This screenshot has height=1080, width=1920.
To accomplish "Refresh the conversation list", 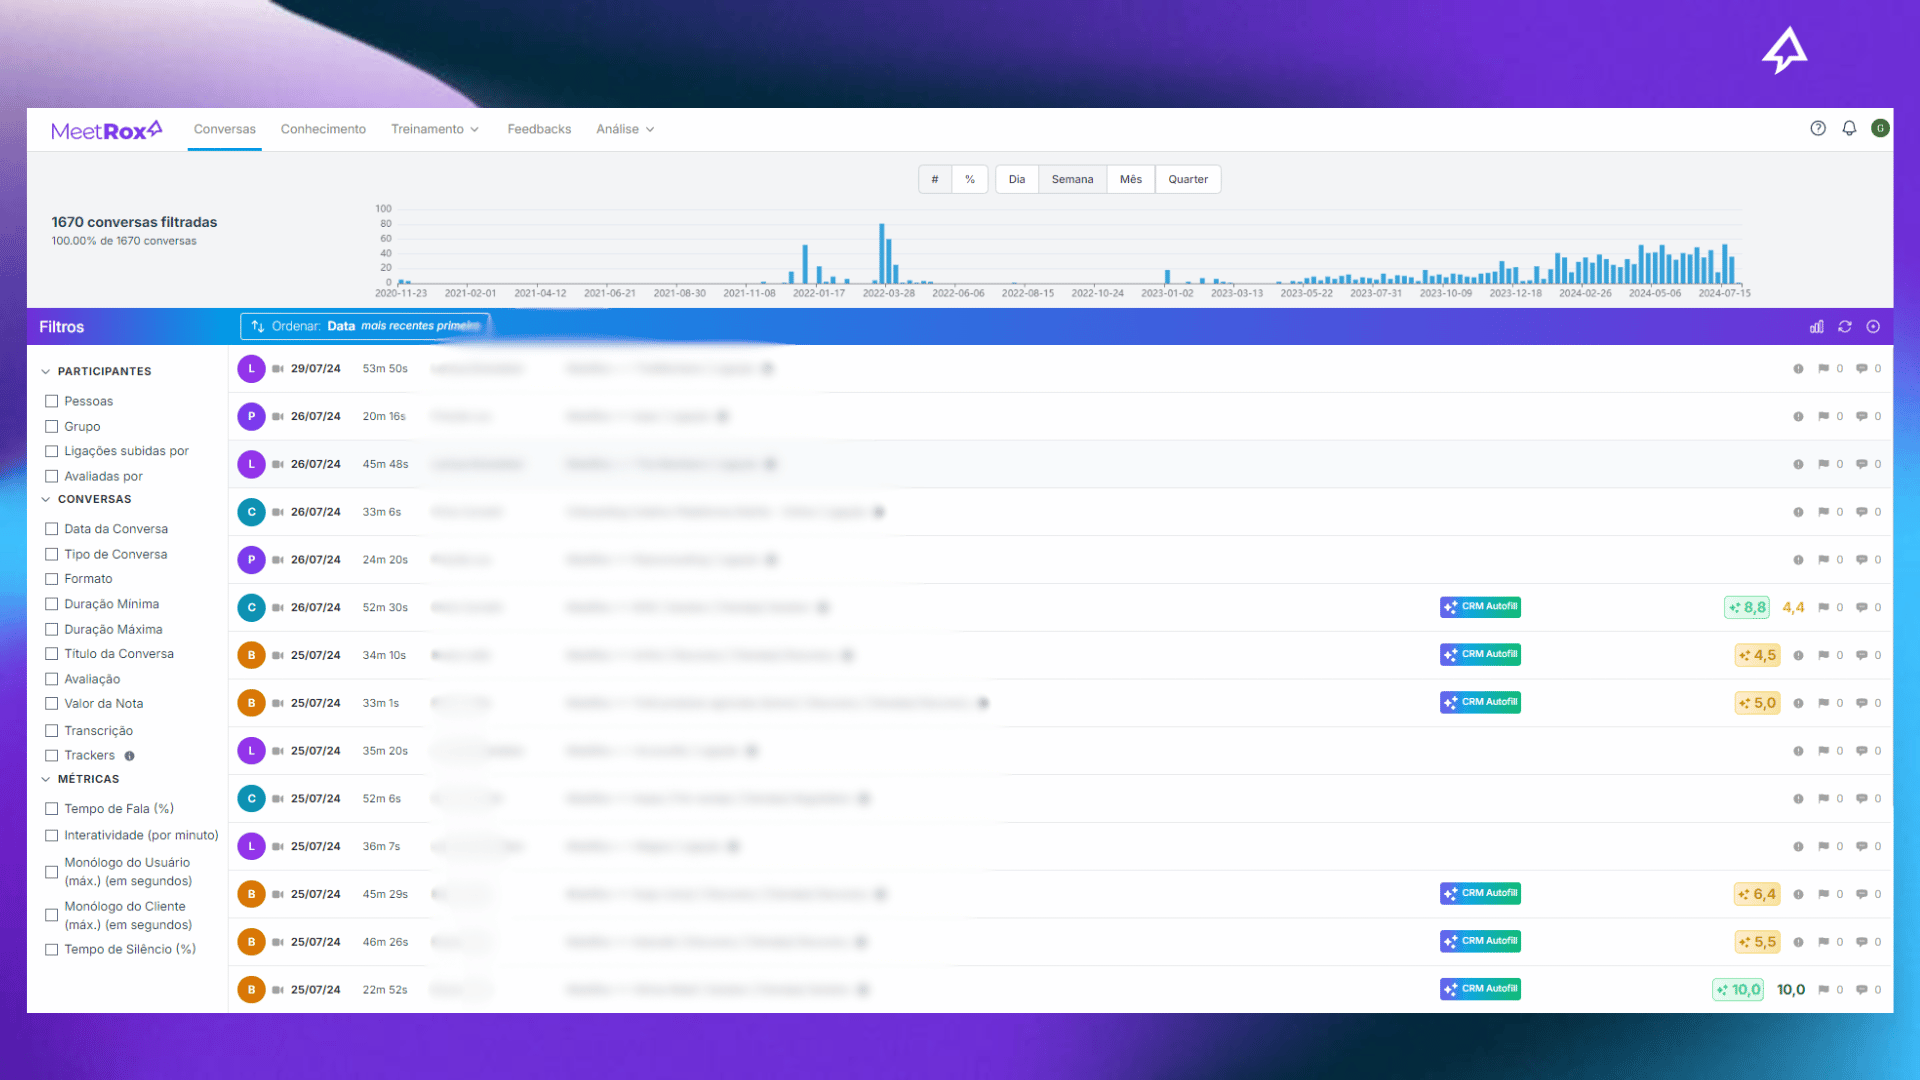I will tap(1844, 327).
